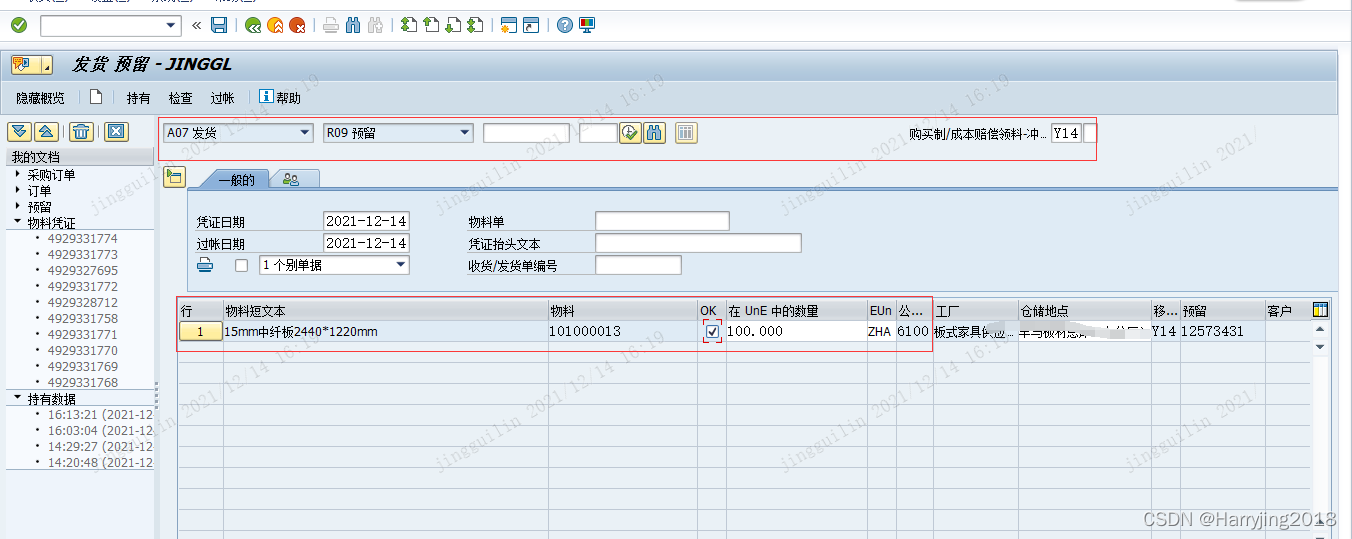Click the Previous Page icon

click(x=431, y=25)
